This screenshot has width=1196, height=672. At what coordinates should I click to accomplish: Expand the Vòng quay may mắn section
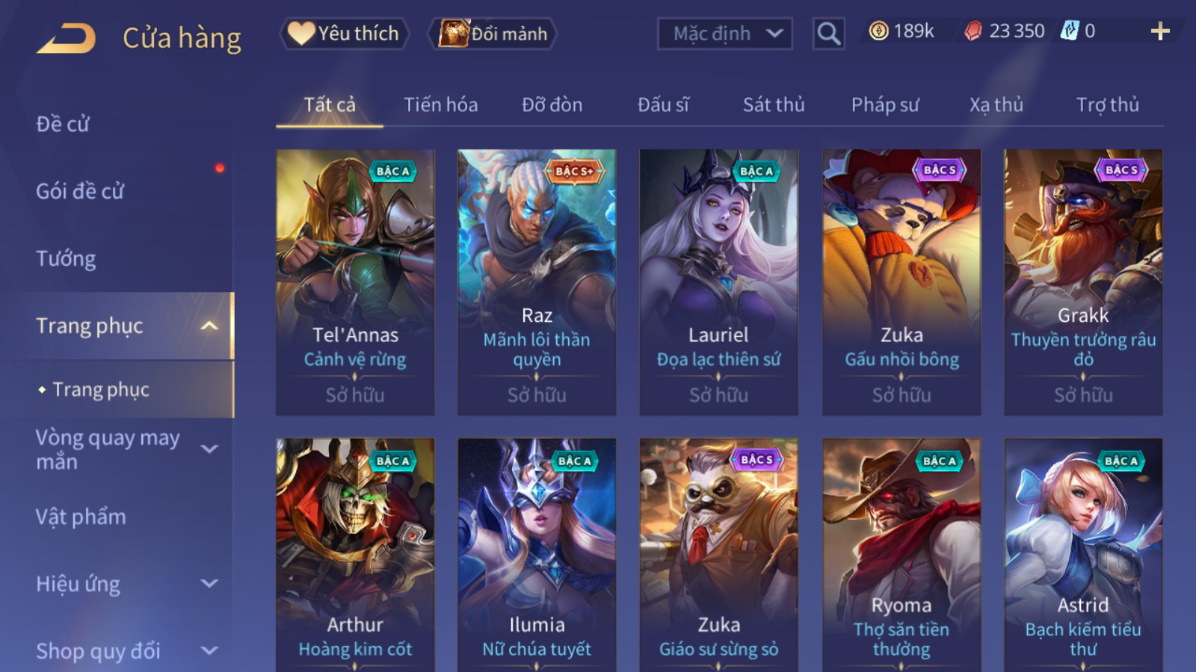[x=209, y=449]
